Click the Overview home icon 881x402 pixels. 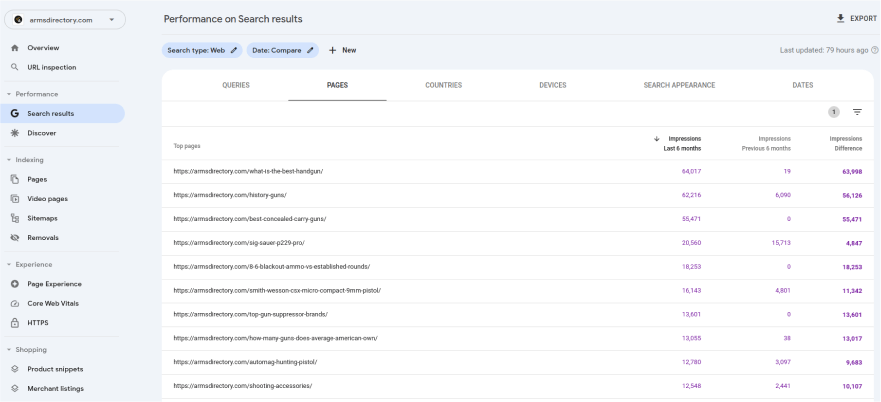15,48
